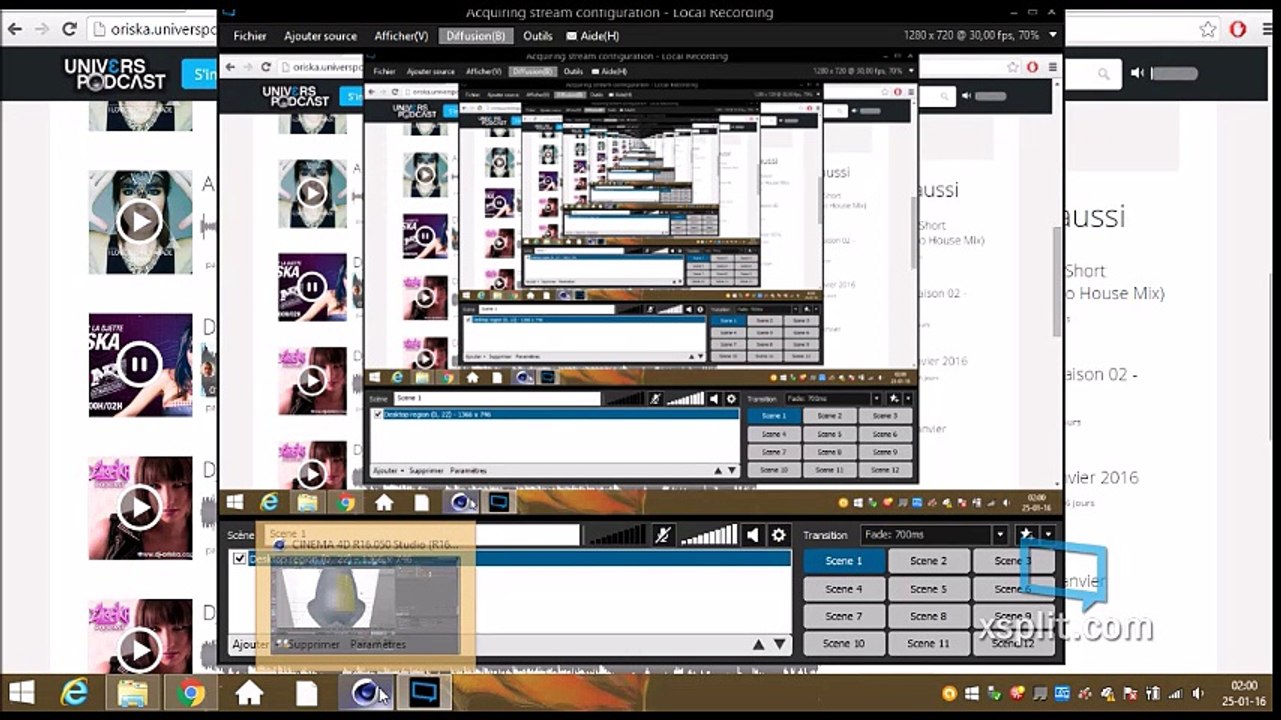
Task: Pause the playing SKA podcast episode
Action: coord(139,366)
